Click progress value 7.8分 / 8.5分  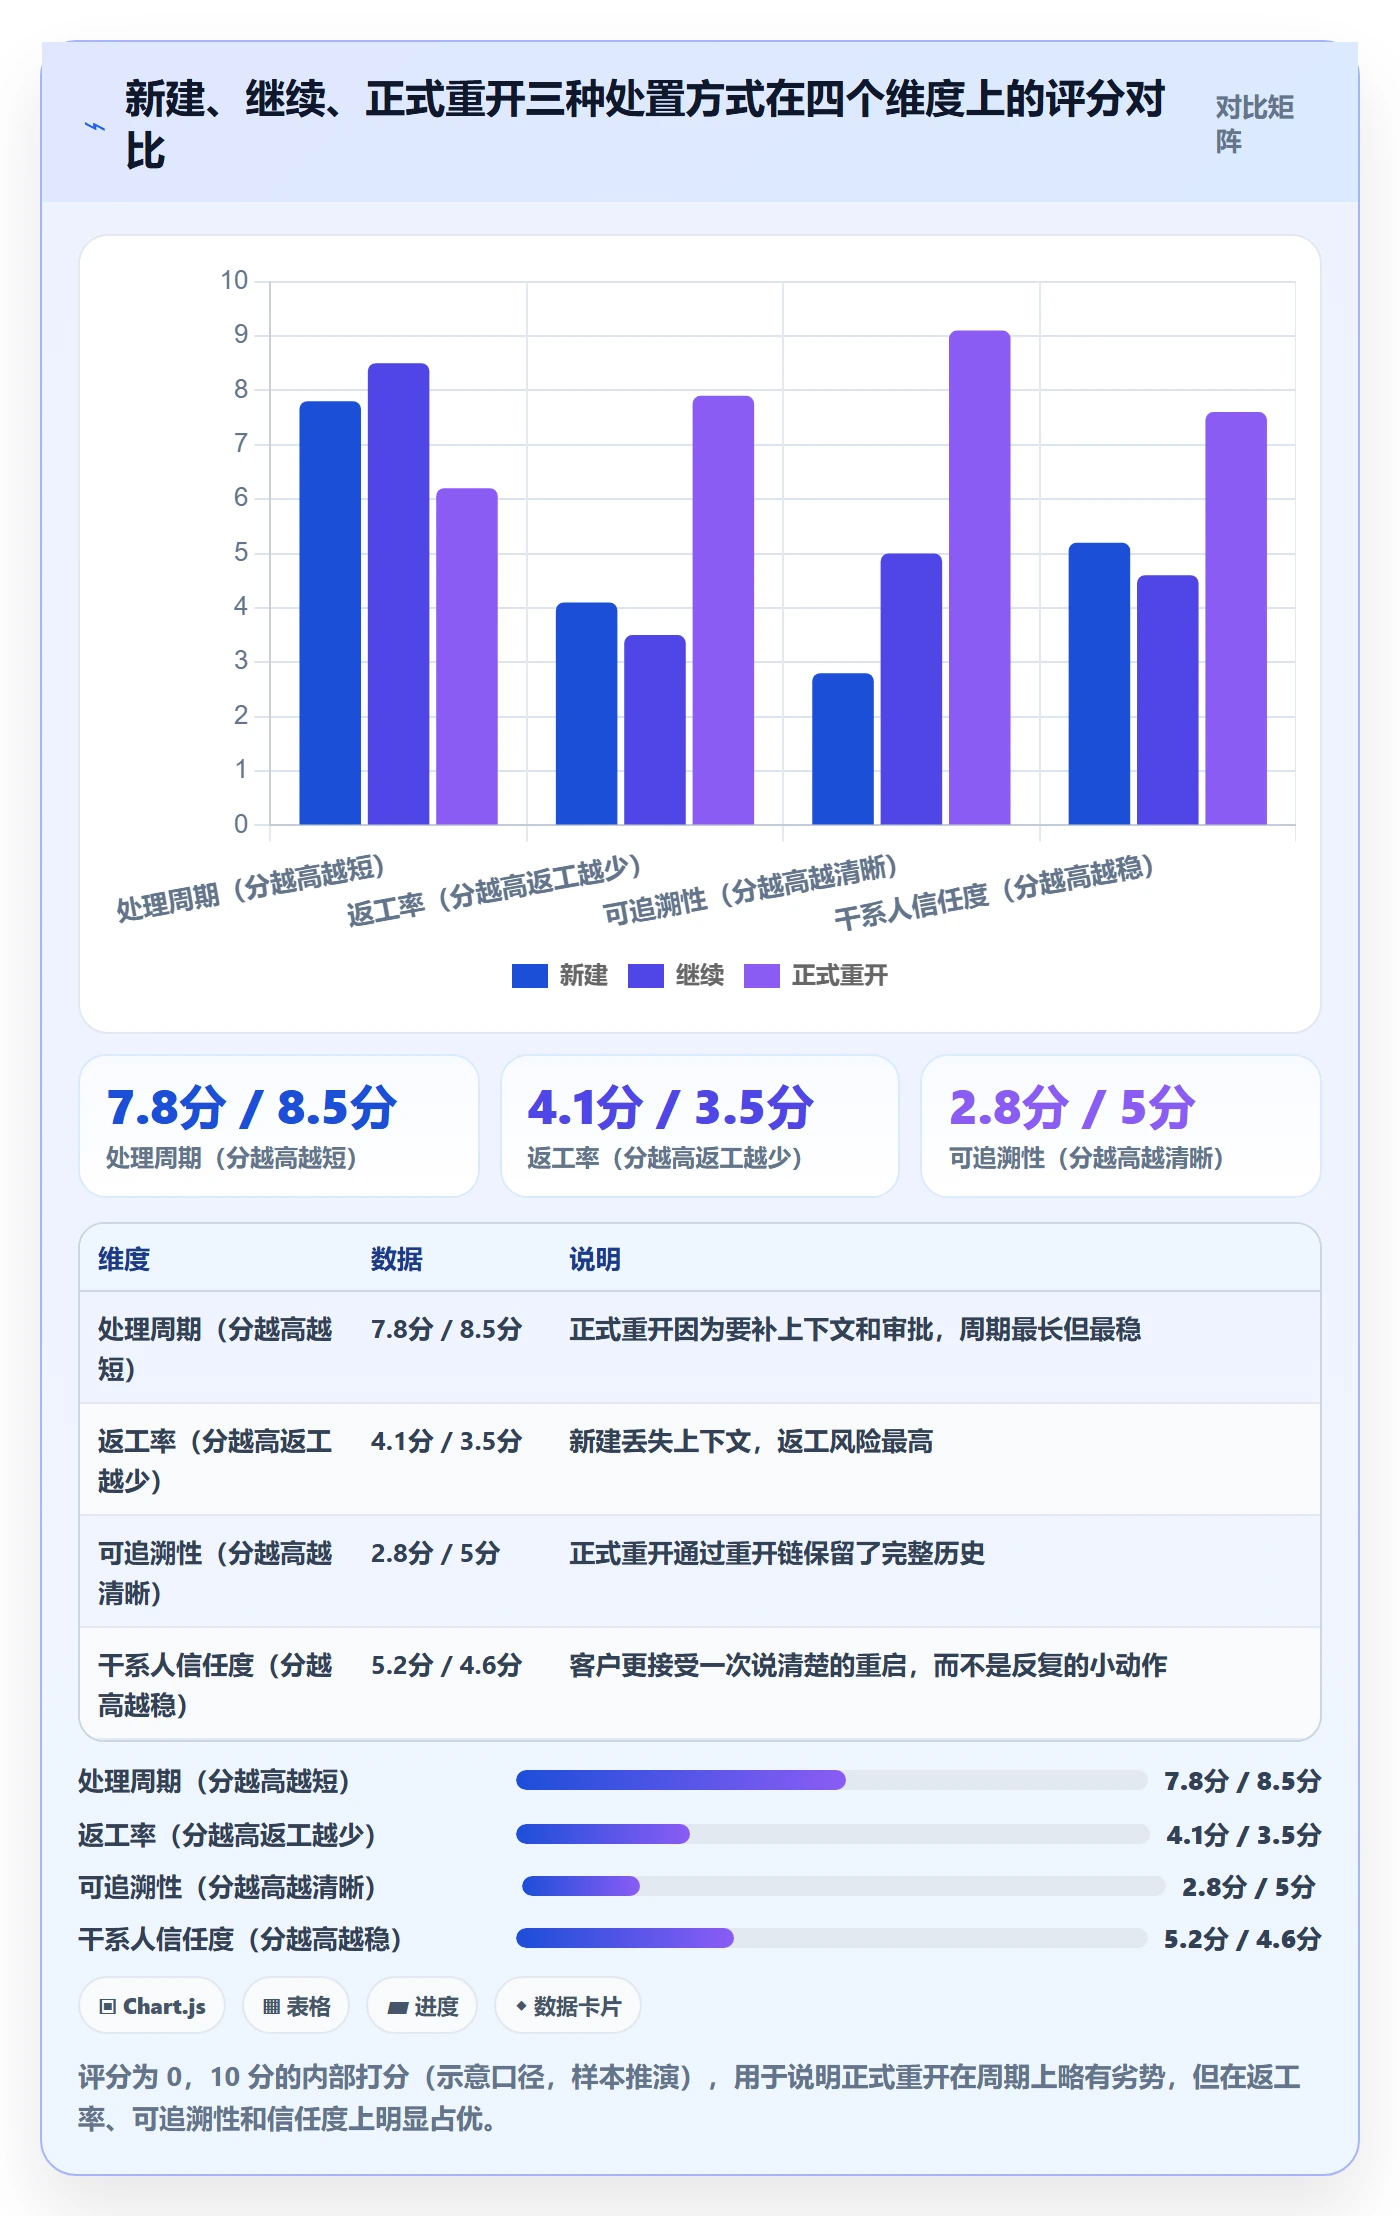coord(1243,1781)
